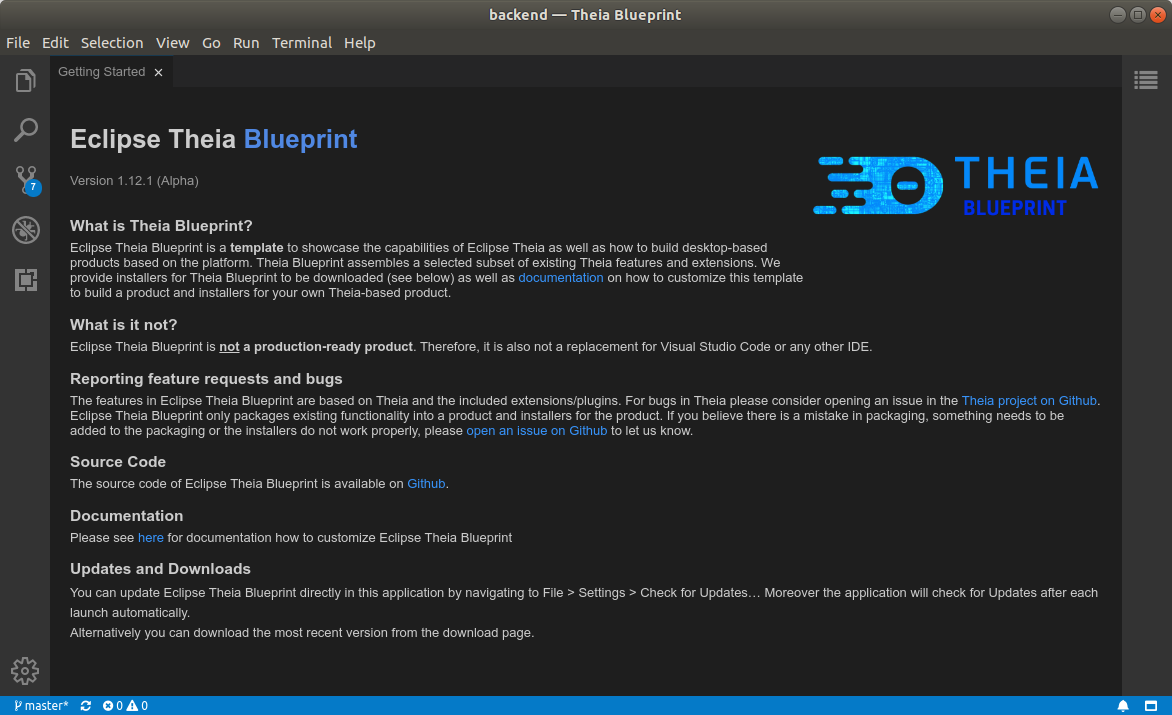The image size is (1172, 715).
Task: Maximize the Theia Blueprint window
Action: [1138, 15]
